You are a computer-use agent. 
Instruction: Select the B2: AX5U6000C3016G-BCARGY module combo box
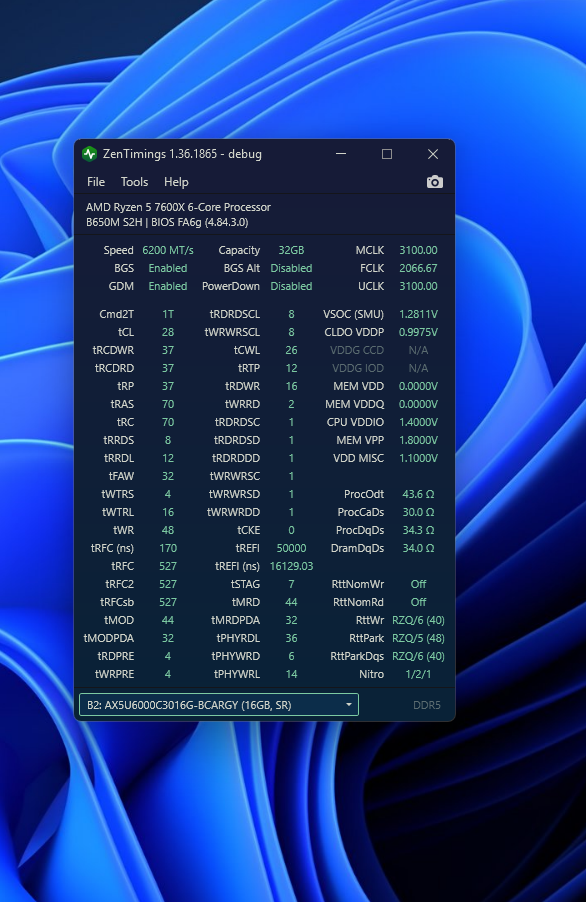pyautogui.click(x=219, y=705)
